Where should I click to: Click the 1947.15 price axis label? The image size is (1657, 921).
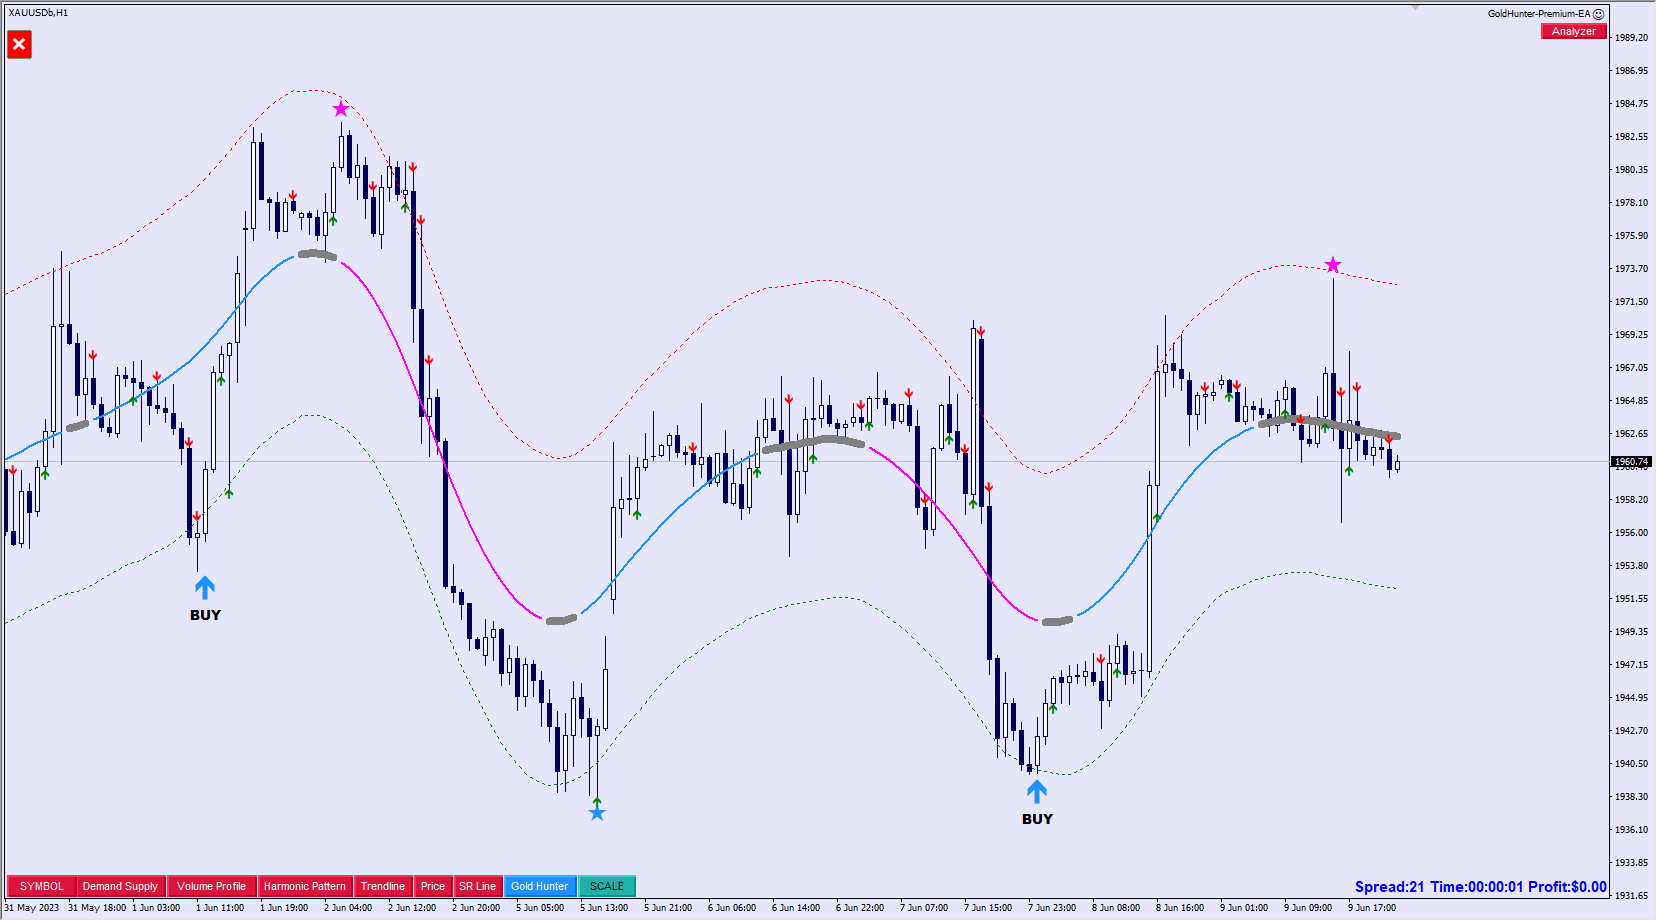coord(1632,665)
